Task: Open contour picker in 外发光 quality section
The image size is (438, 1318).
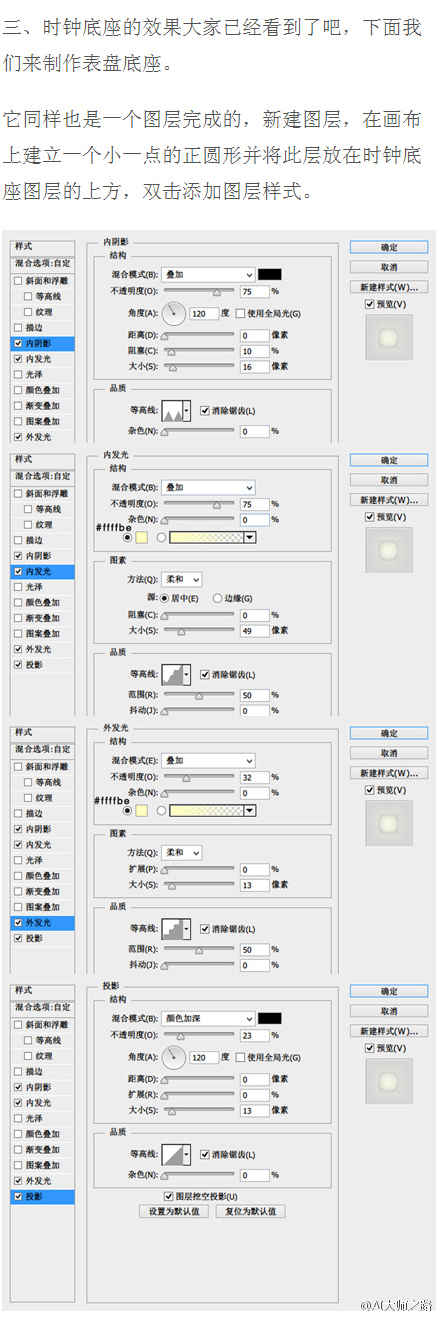Action: (x=176, y=930)
